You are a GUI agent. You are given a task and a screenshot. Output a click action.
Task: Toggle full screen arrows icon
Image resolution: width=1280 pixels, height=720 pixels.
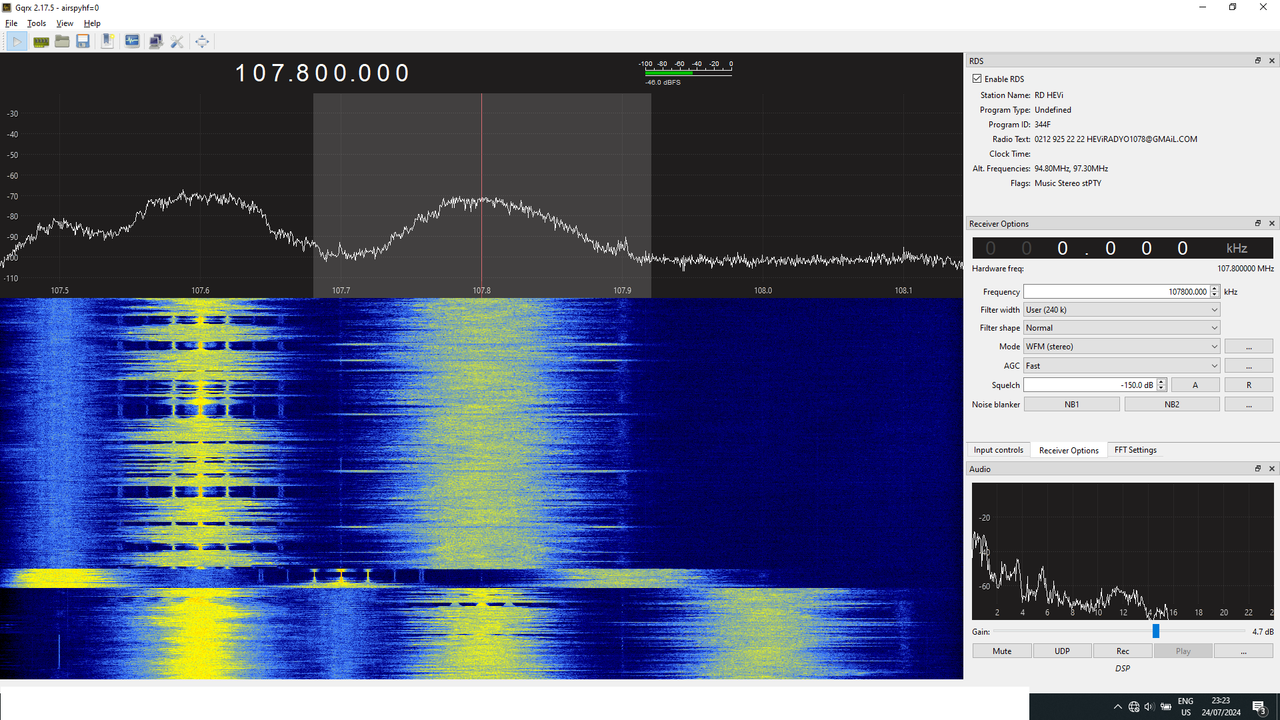(x=202, y=41)
